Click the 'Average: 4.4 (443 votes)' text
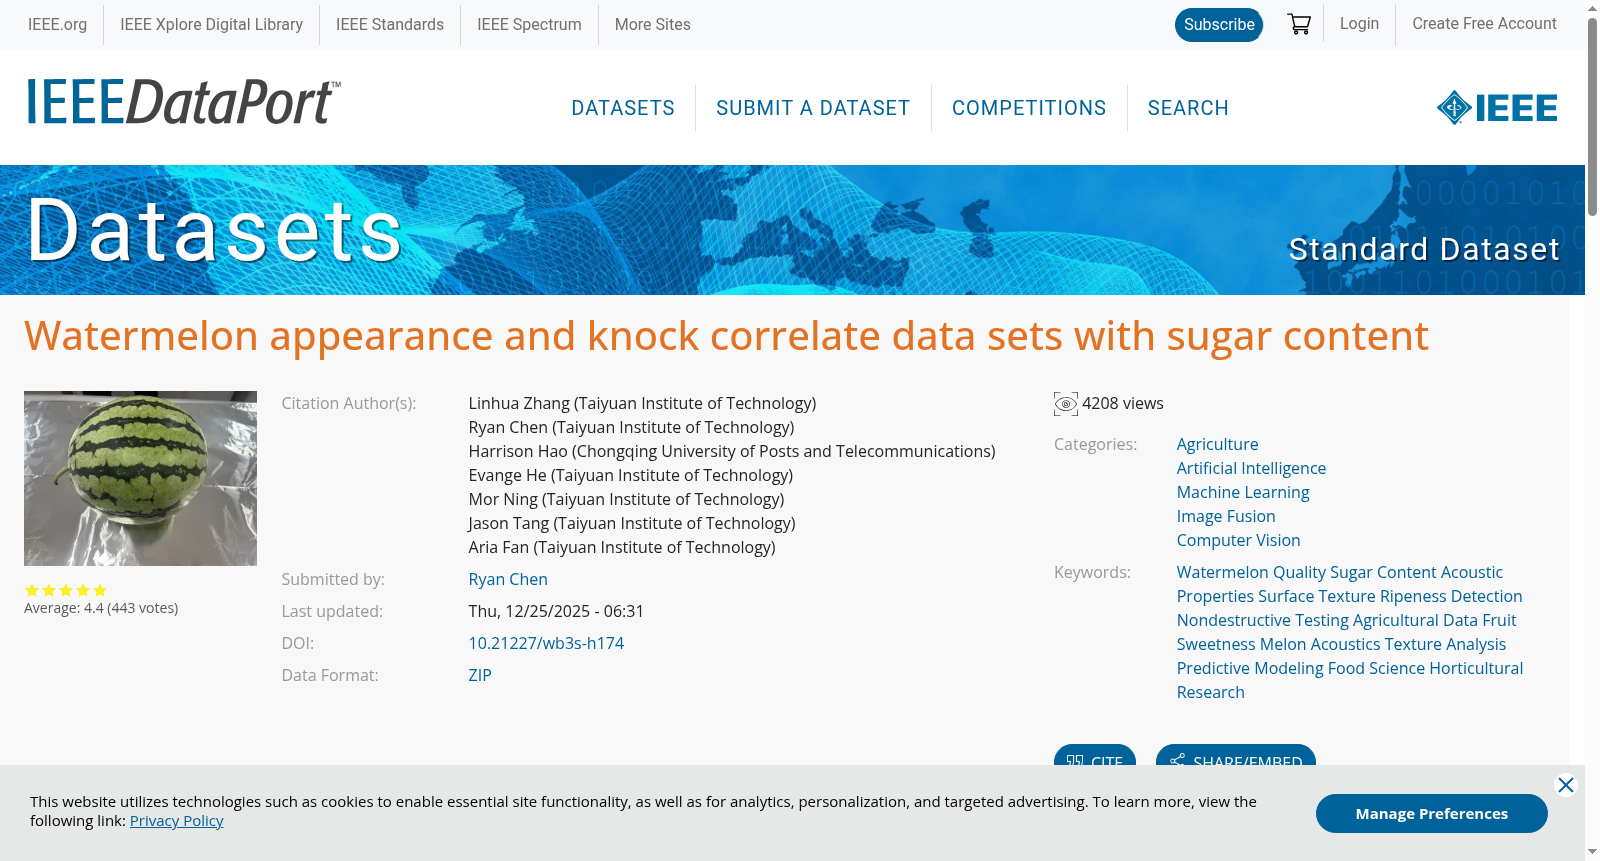The image size is (1600, 861). (x=101, y=608)
